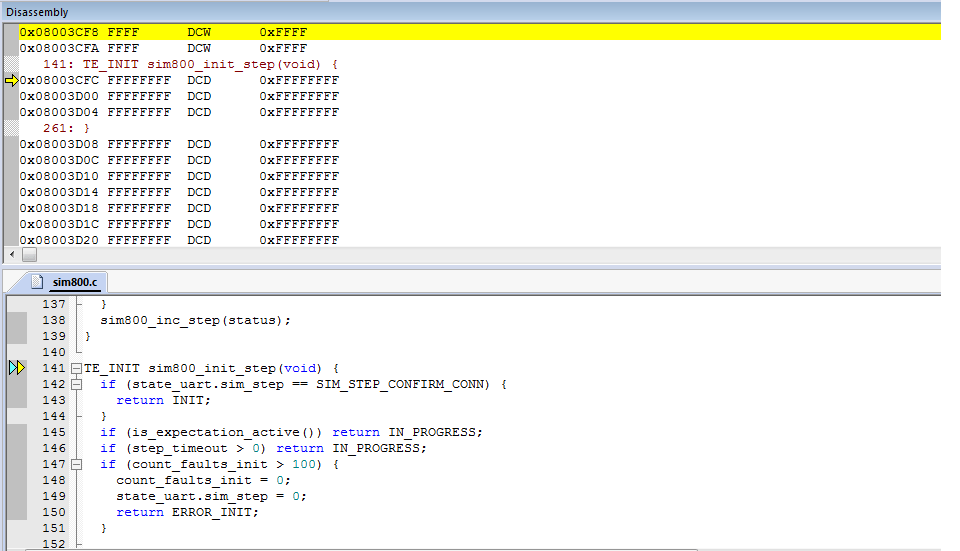Click the current execution marker at line 141
960x551 pixels.
tap(17, 368)
